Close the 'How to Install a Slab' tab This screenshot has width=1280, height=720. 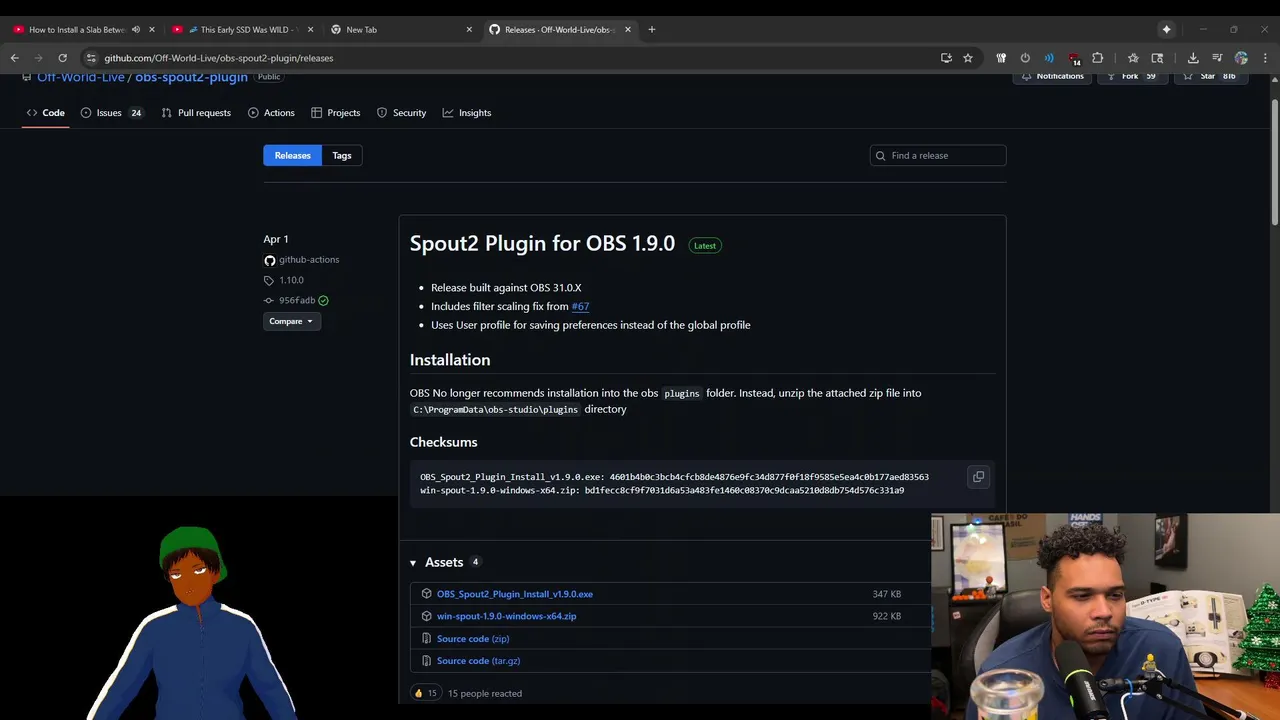pyautogui.click(x=152, y=29)
